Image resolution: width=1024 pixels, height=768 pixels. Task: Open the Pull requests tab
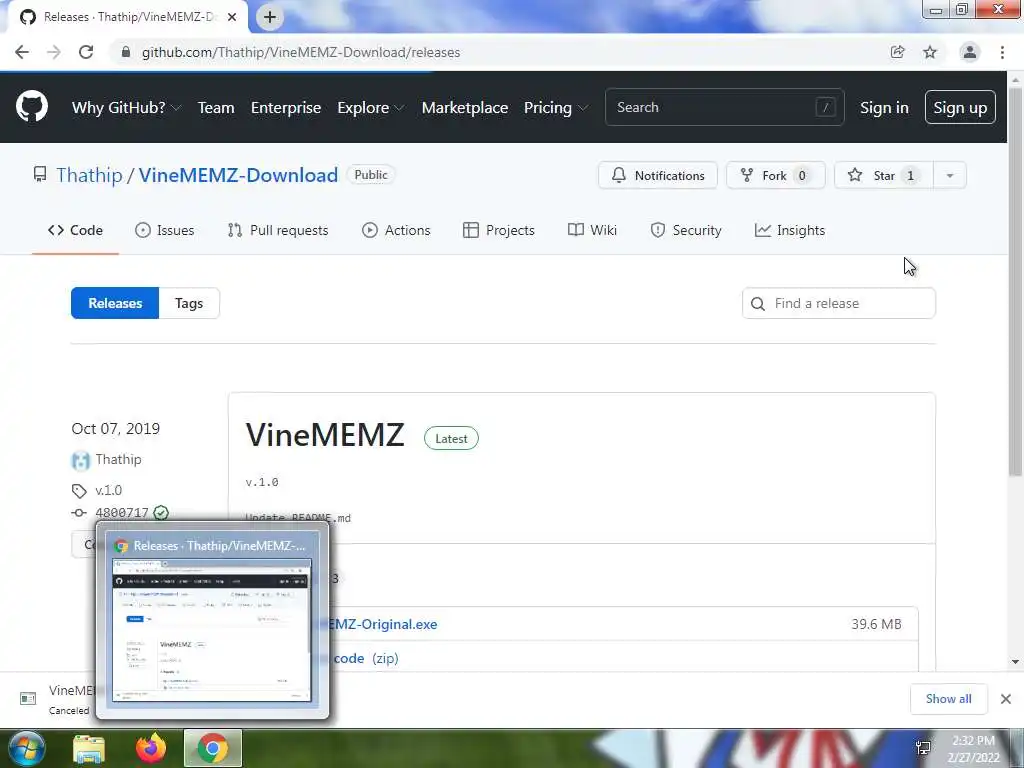278,230
